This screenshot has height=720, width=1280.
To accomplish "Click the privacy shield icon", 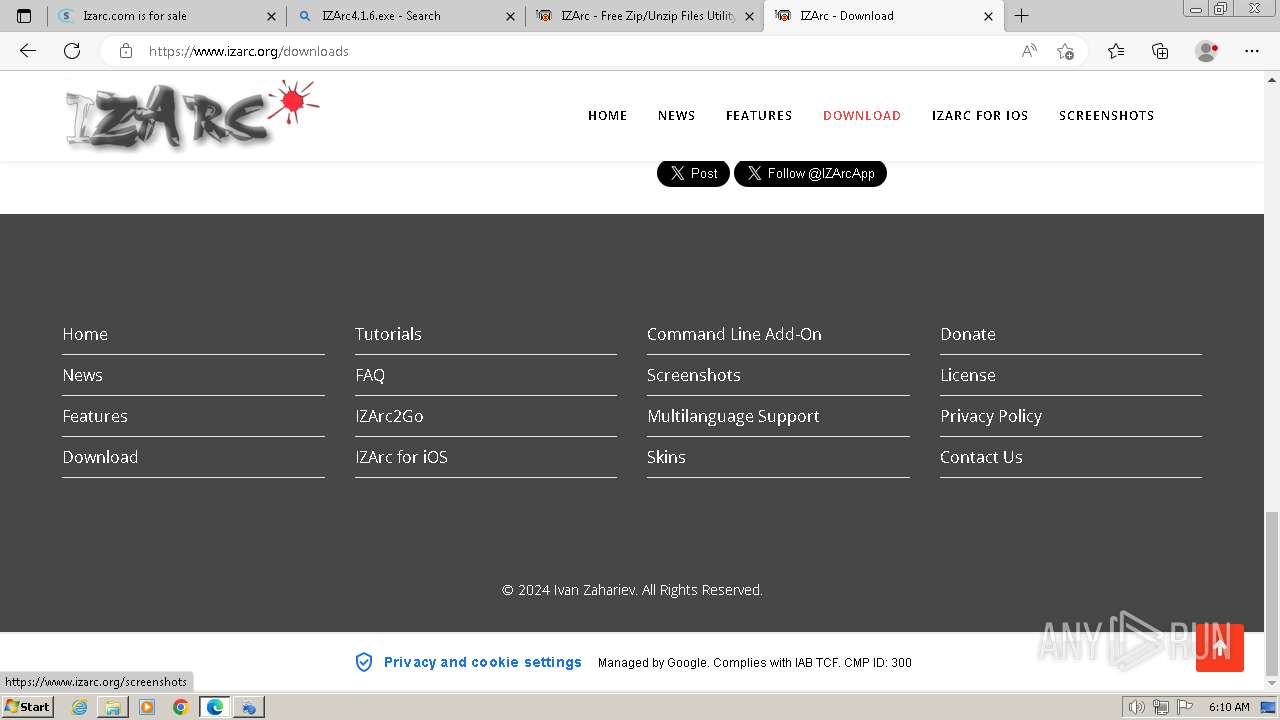I will (x=364, y=662).
